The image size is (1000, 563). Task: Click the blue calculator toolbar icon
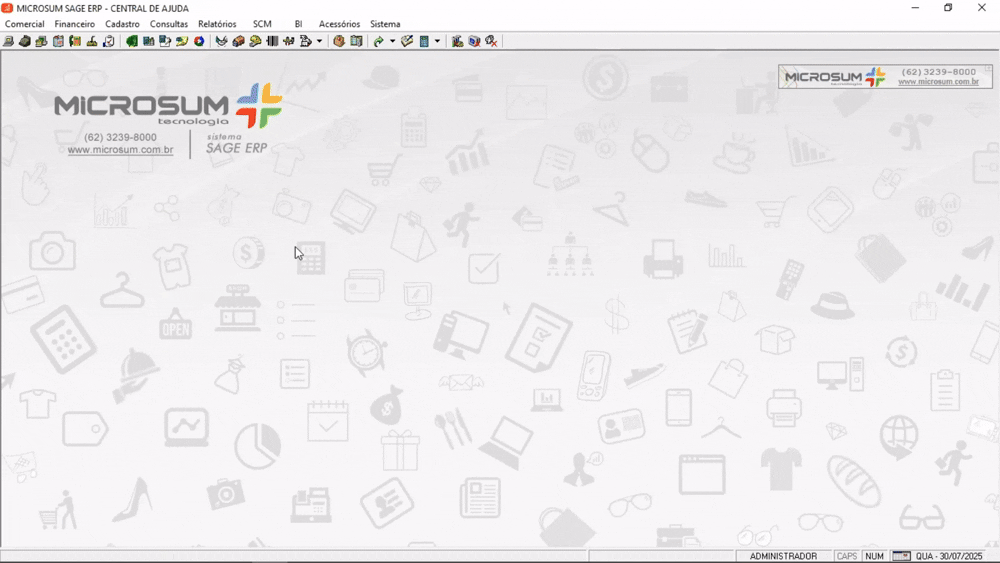(424, 41)
